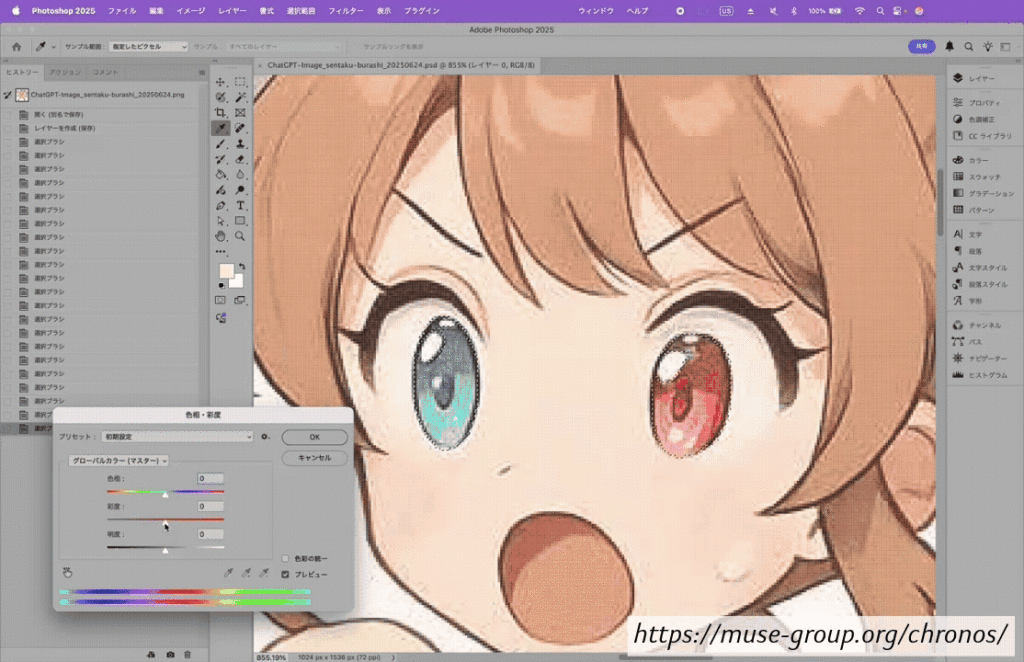Enable the 色彩の統一 checkbox
Viewport: 1024px width, 662px height.
(x=285, y=559)
